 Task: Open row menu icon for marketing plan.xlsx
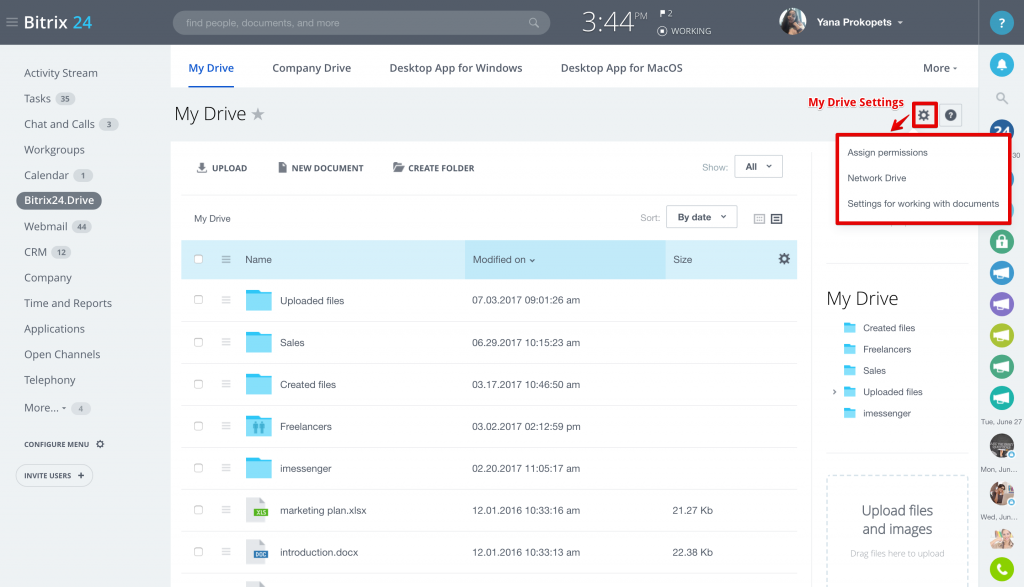(226, 510)
